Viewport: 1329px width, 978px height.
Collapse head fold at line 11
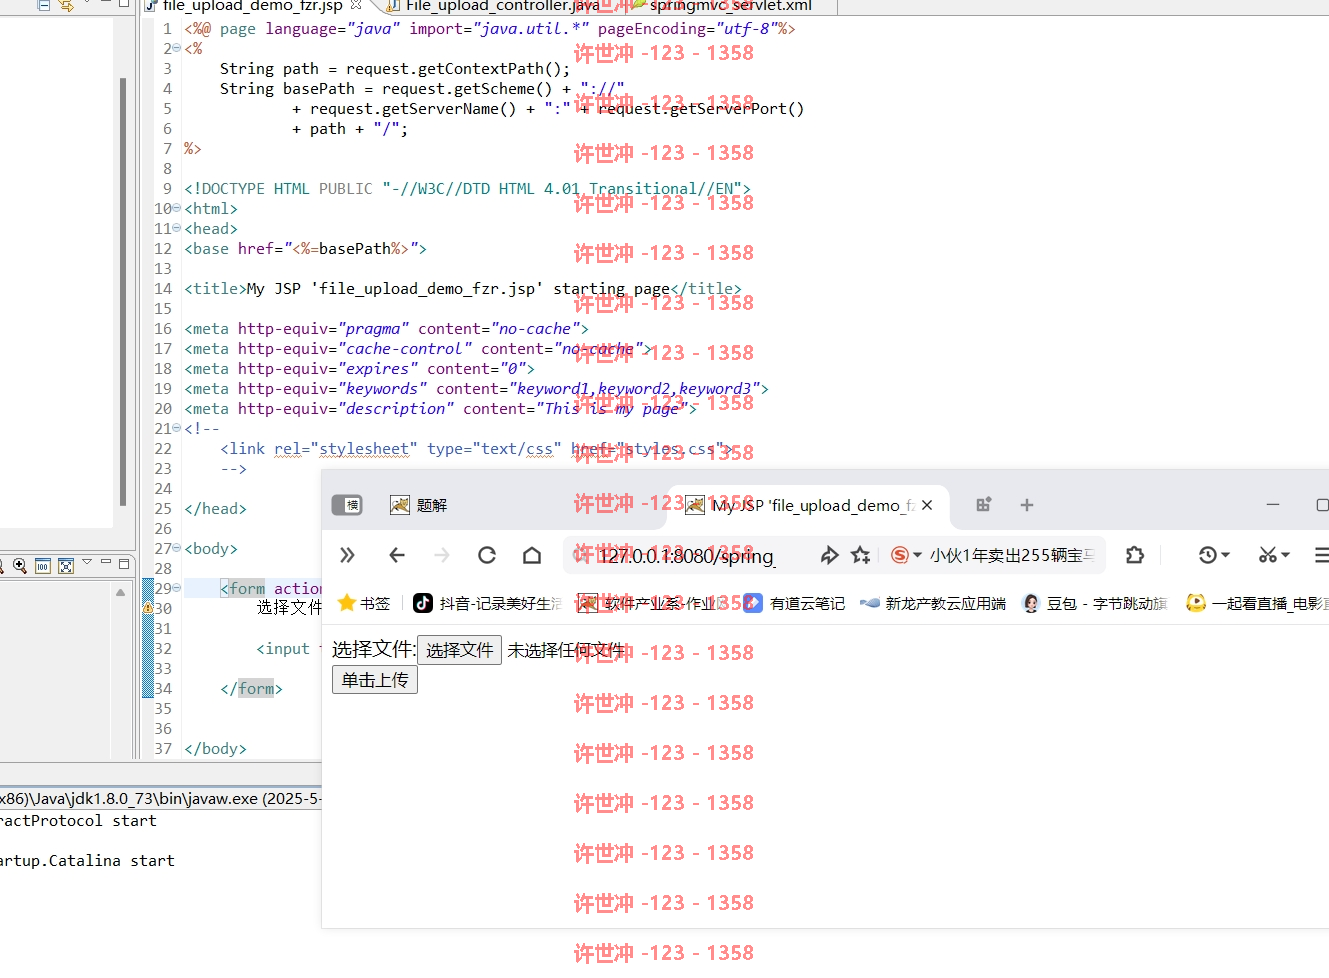tap(177, 228)
